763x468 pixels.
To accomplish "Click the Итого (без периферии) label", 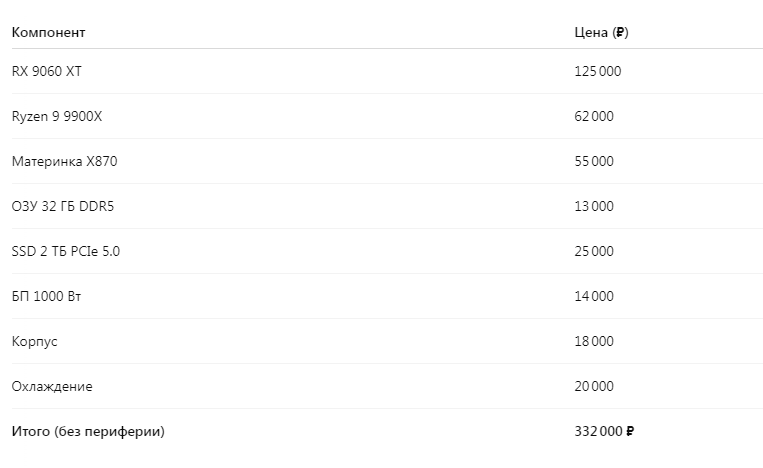I will pos(88,431).
